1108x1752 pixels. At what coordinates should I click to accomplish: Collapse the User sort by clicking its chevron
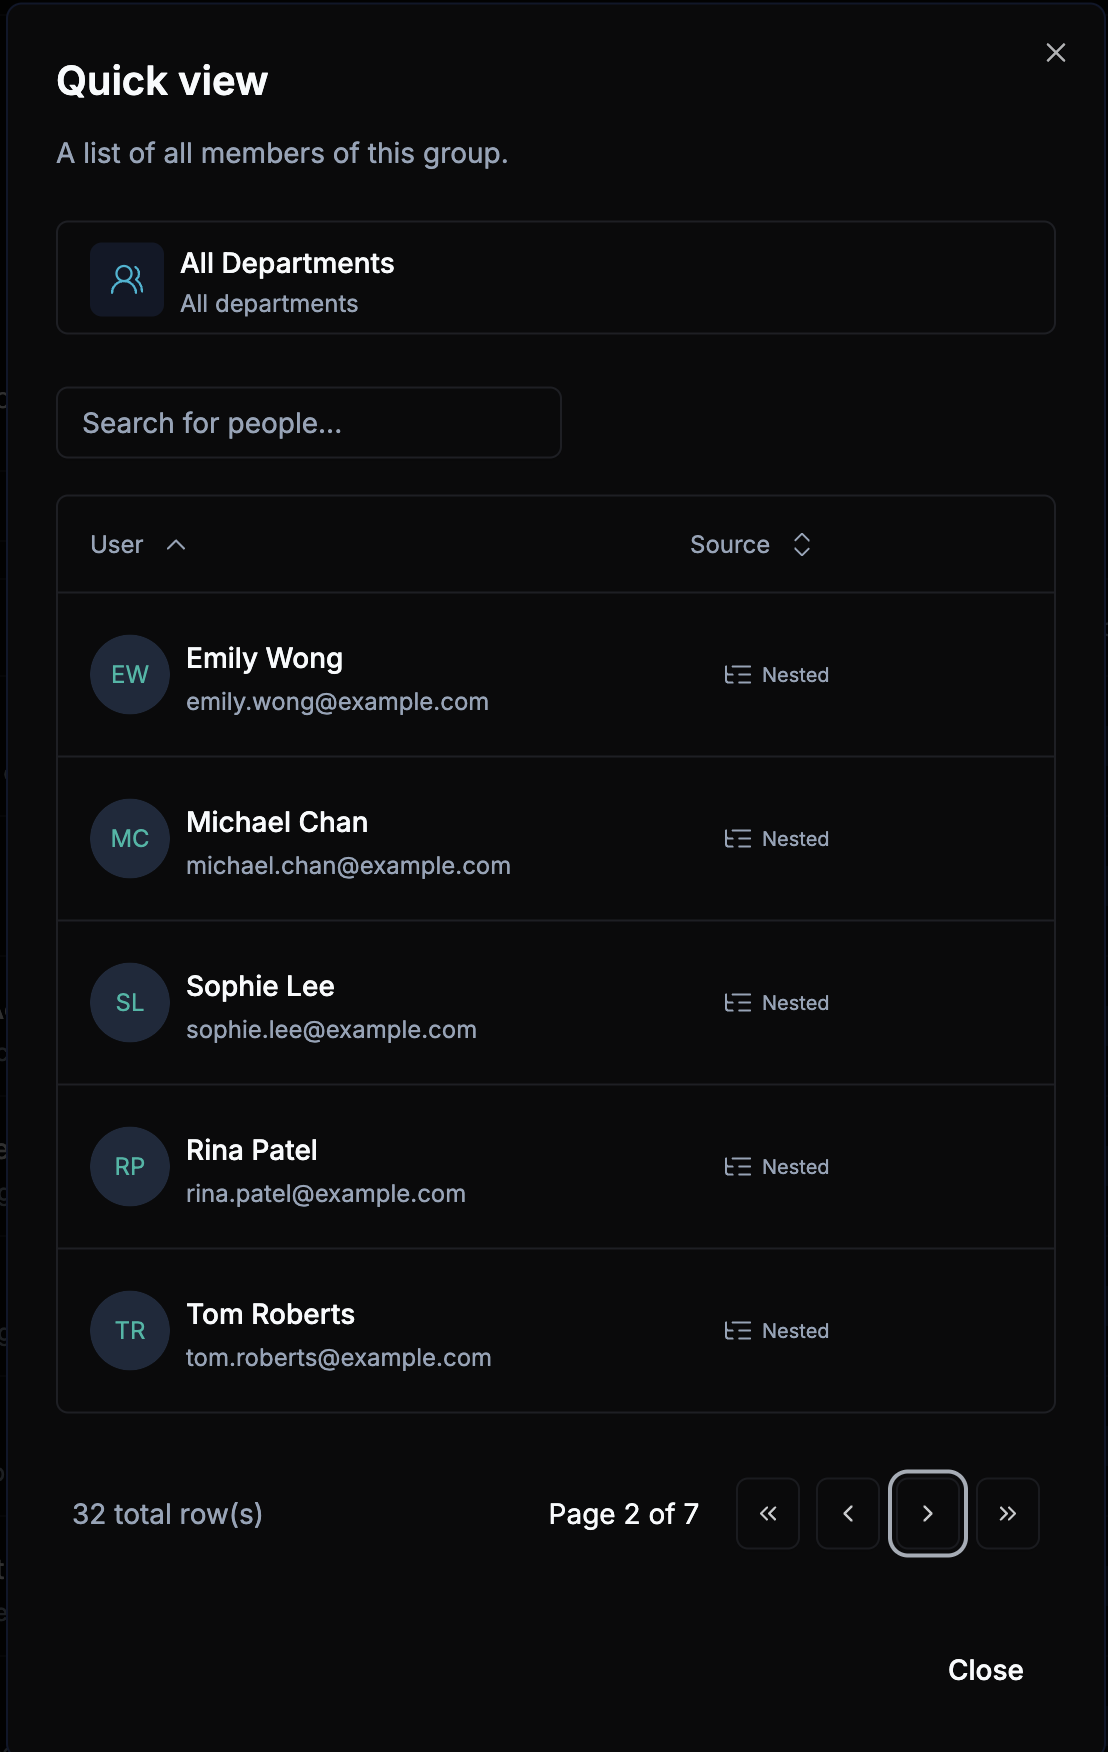[177, 545]
